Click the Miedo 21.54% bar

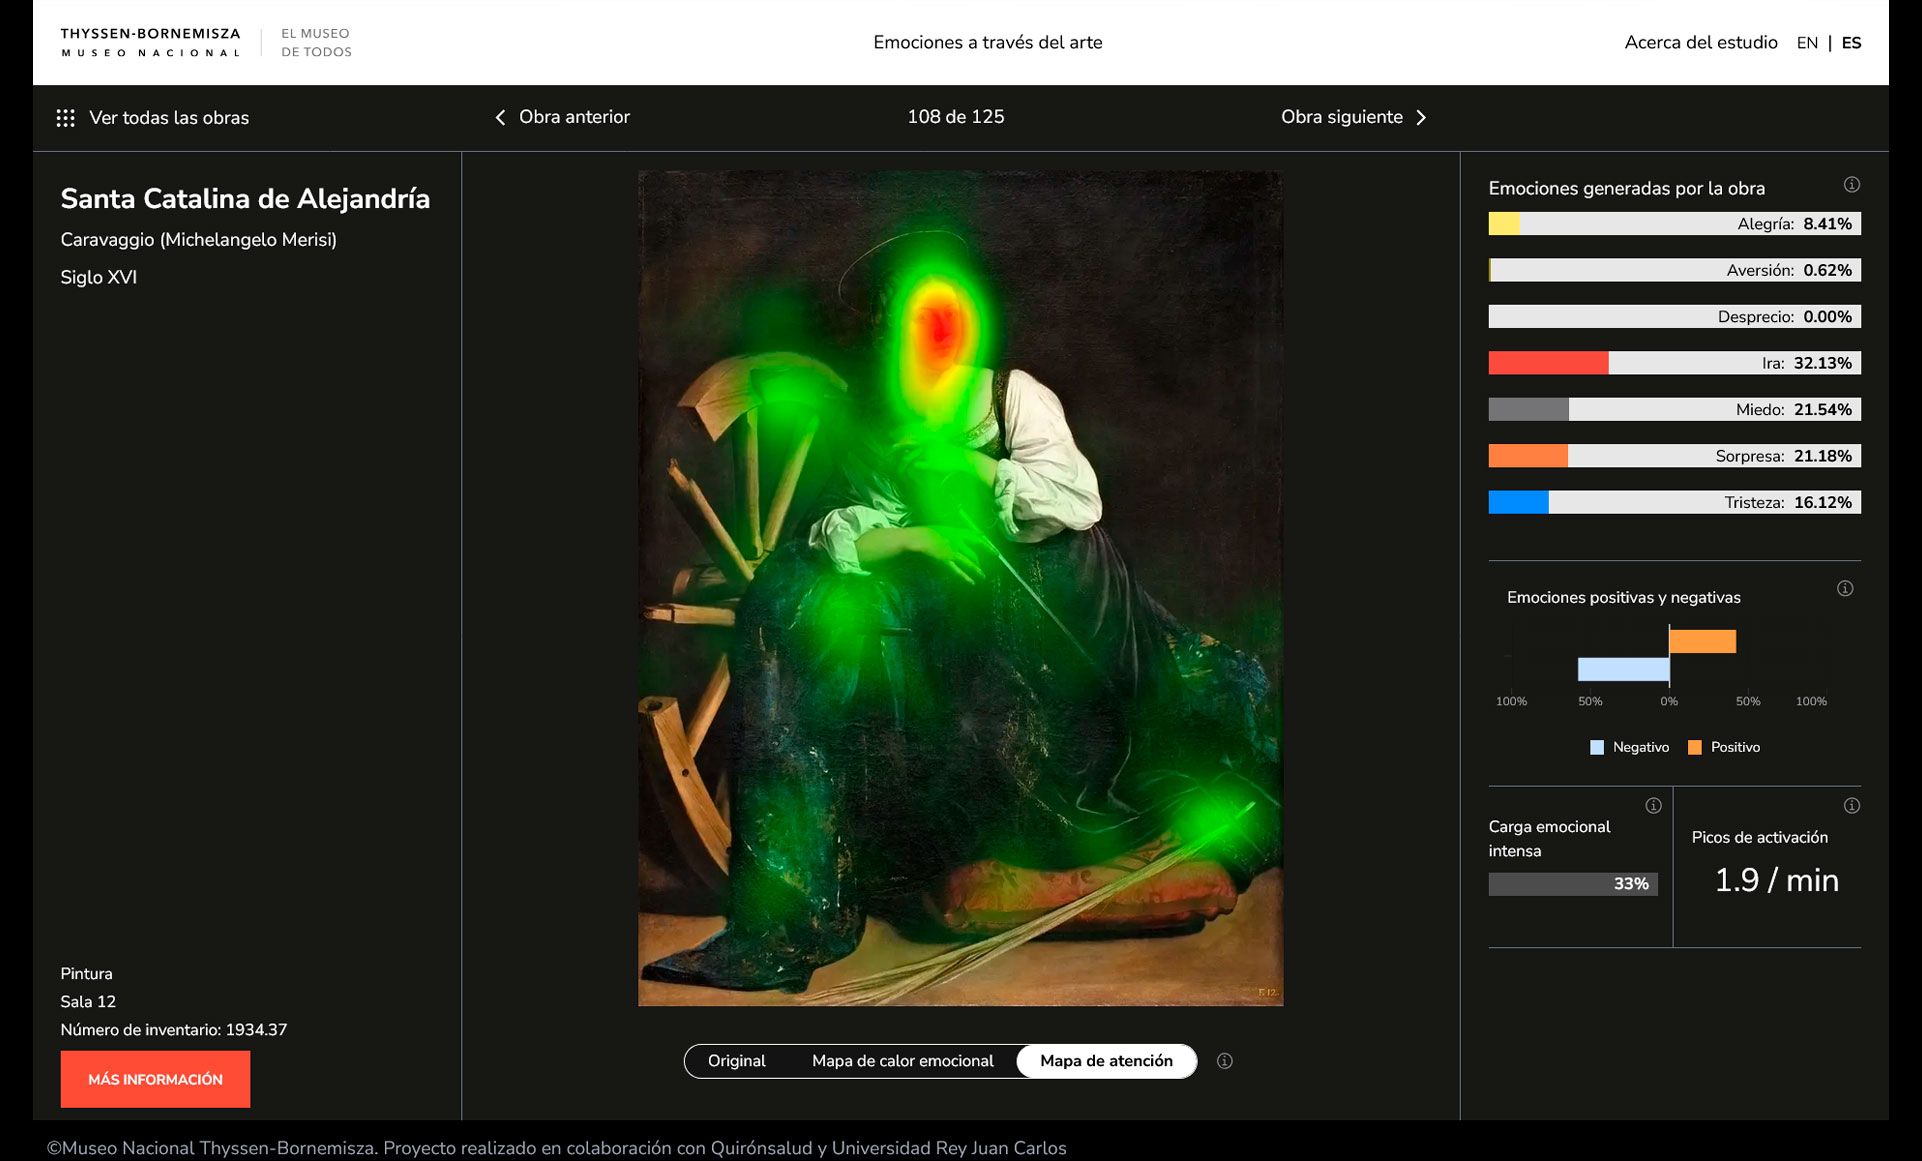[x=1674, y=409]
